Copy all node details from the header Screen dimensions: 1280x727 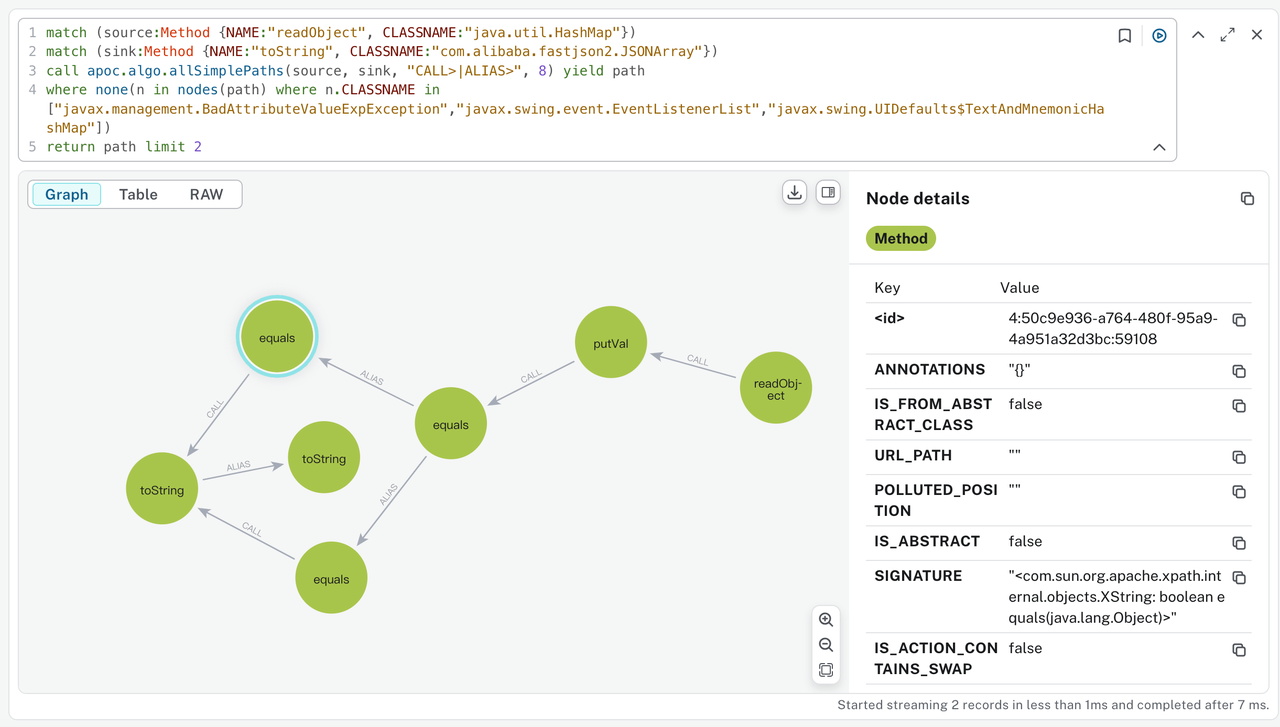click(x=1247, y=199)
